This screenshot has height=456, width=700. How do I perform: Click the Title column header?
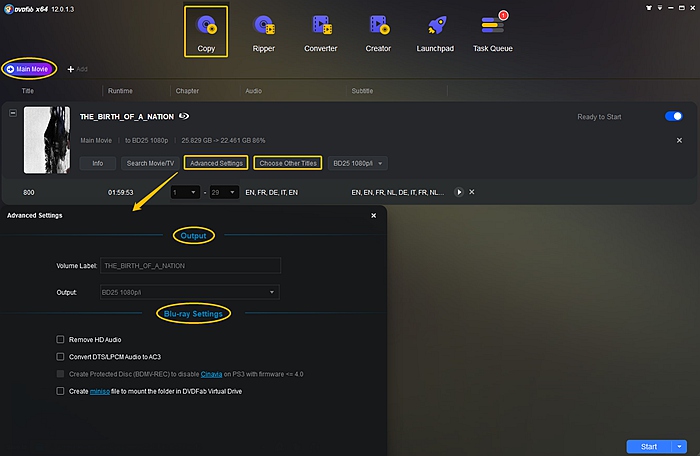tap(28, 91)
